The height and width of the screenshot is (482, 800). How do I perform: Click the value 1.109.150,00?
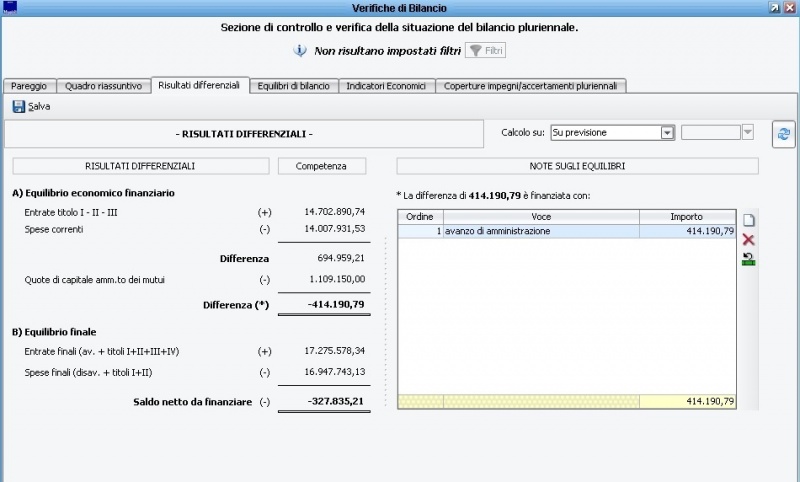coord(337,279)
